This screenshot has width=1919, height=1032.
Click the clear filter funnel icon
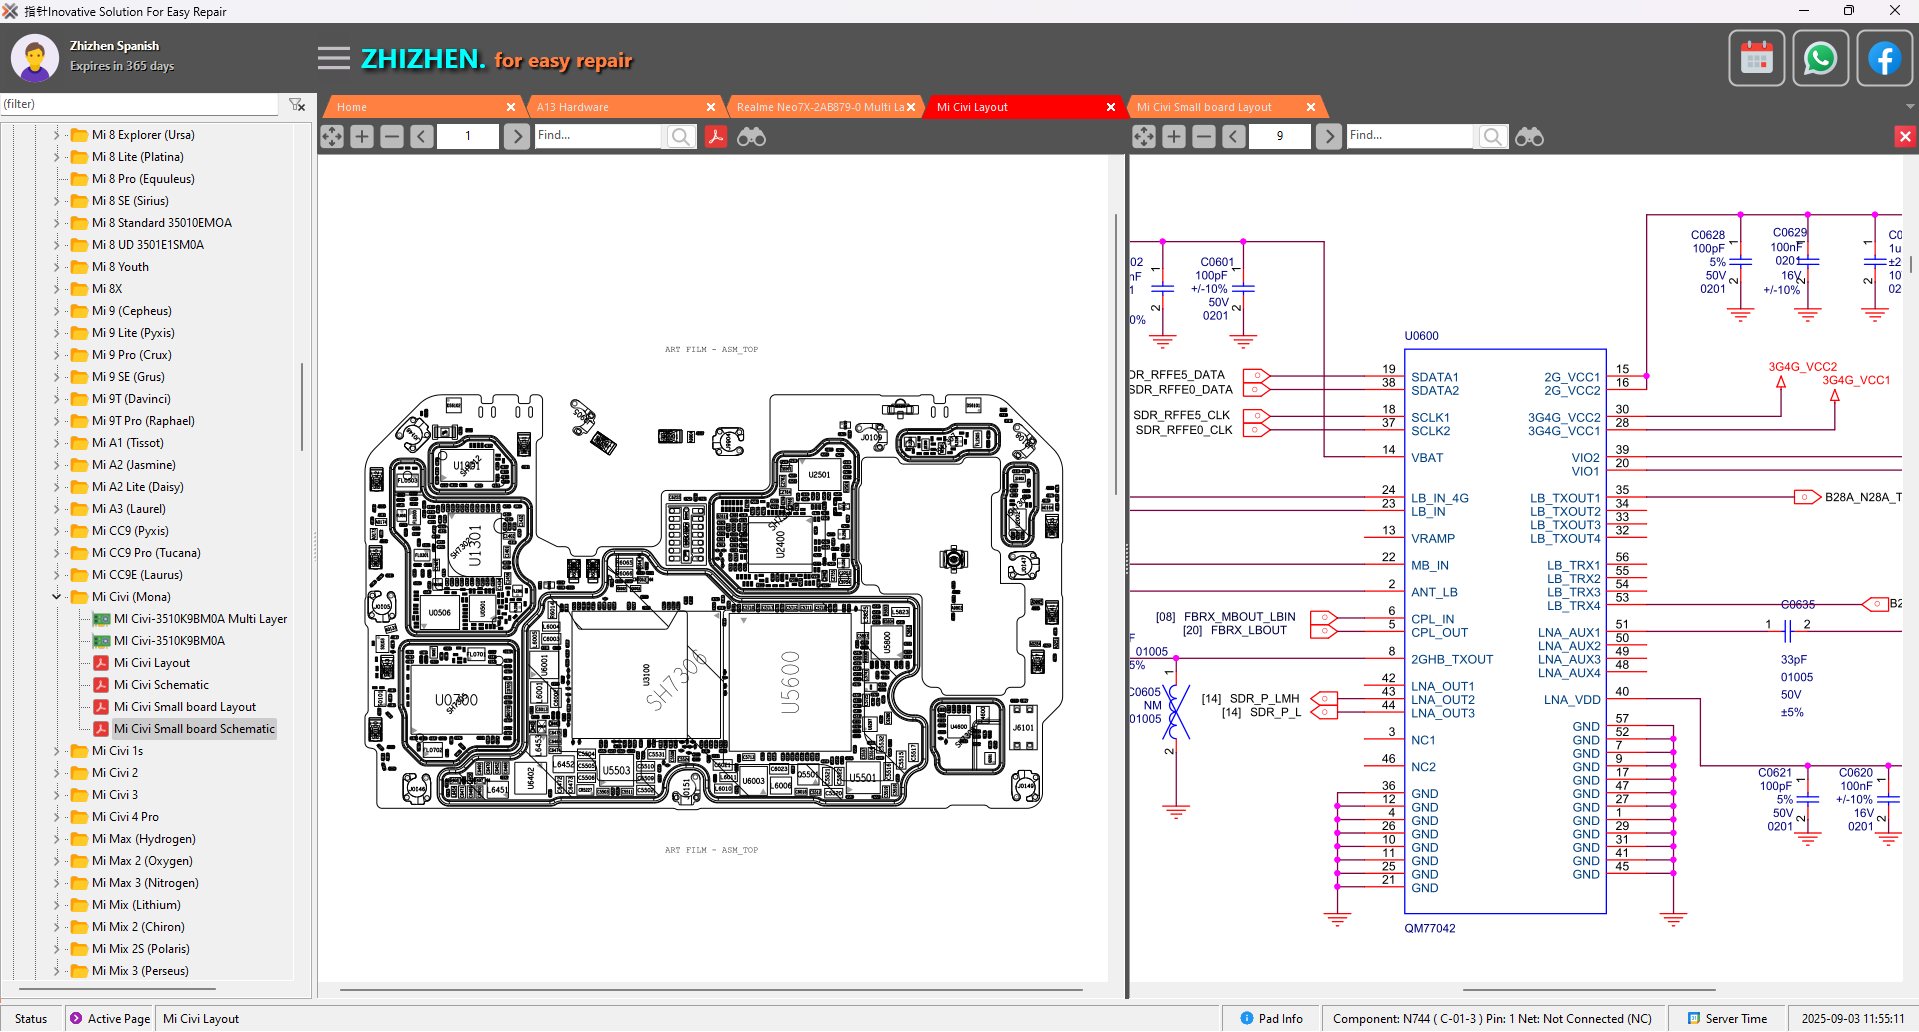click(x=297, y=104)
